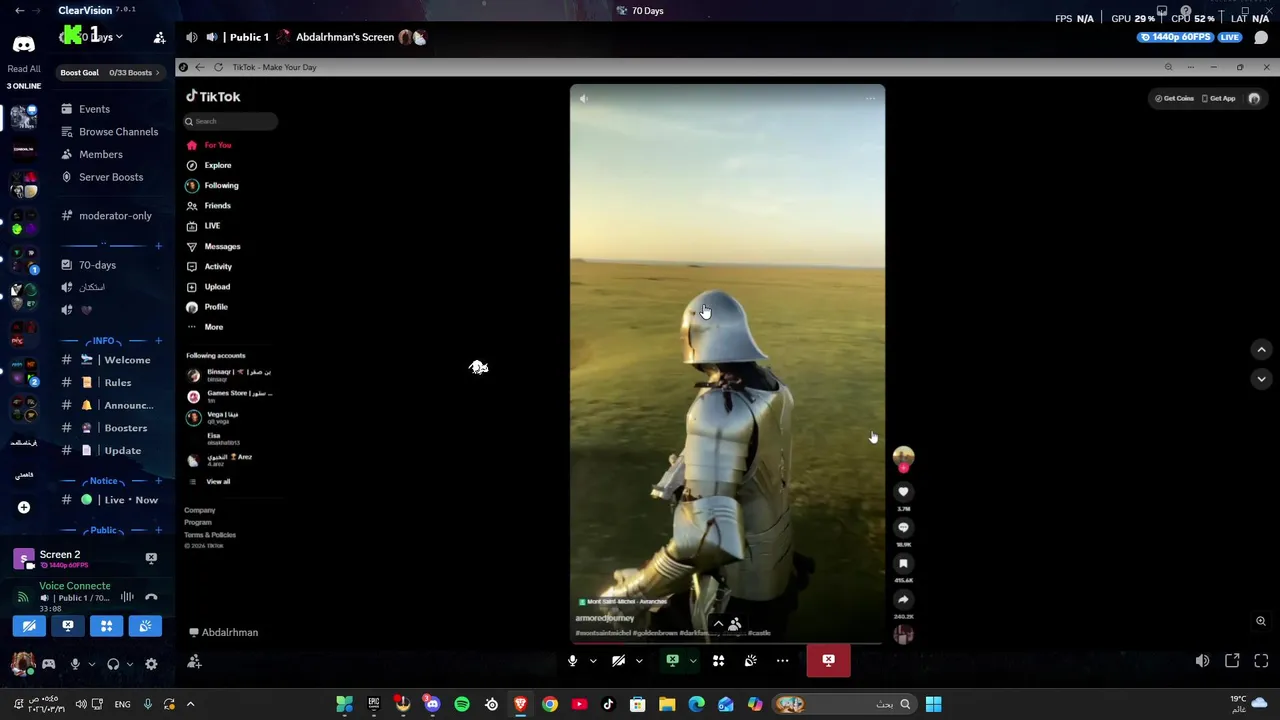Open Discord direct messages home icon
Screen dimensions: 1280x720
point(23,45)
